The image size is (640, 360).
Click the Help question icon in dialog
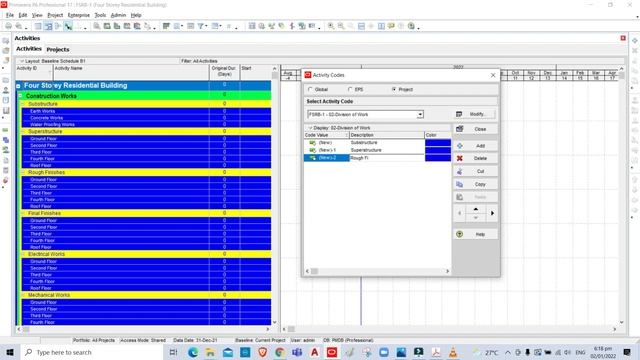(x=460, y=234)
